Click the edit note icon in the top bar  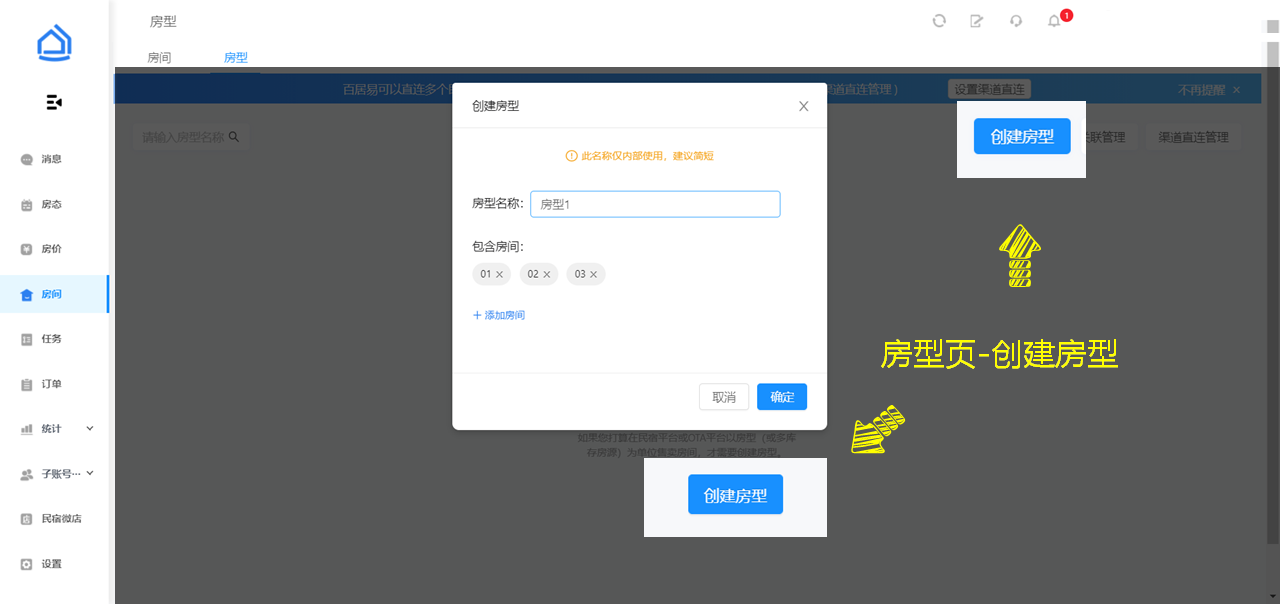coord(977,20)
